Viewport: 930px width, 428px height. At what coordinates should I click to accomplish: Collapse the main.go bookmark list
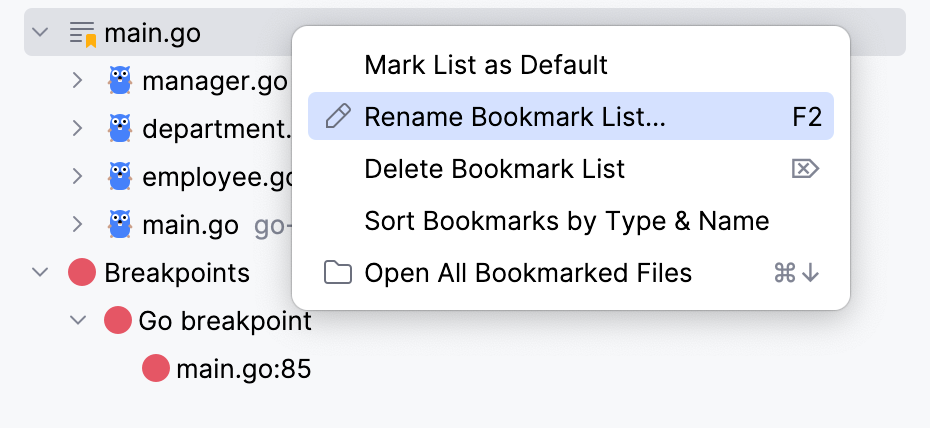pyautogui.click(x=40, y=33)
